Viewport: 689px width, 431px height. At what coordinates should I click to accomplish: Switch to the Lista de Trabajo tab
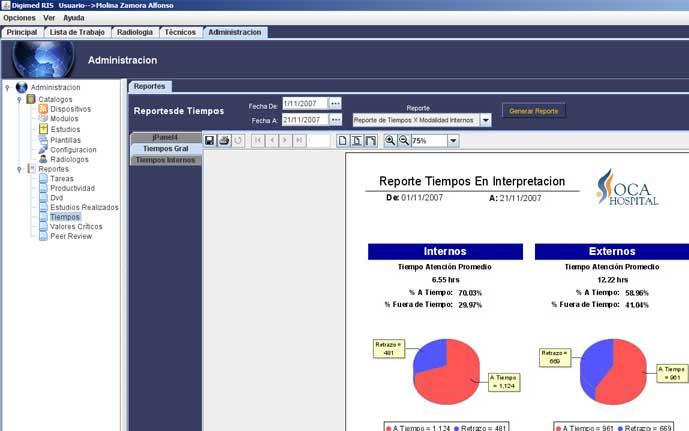tap(77, 32)
